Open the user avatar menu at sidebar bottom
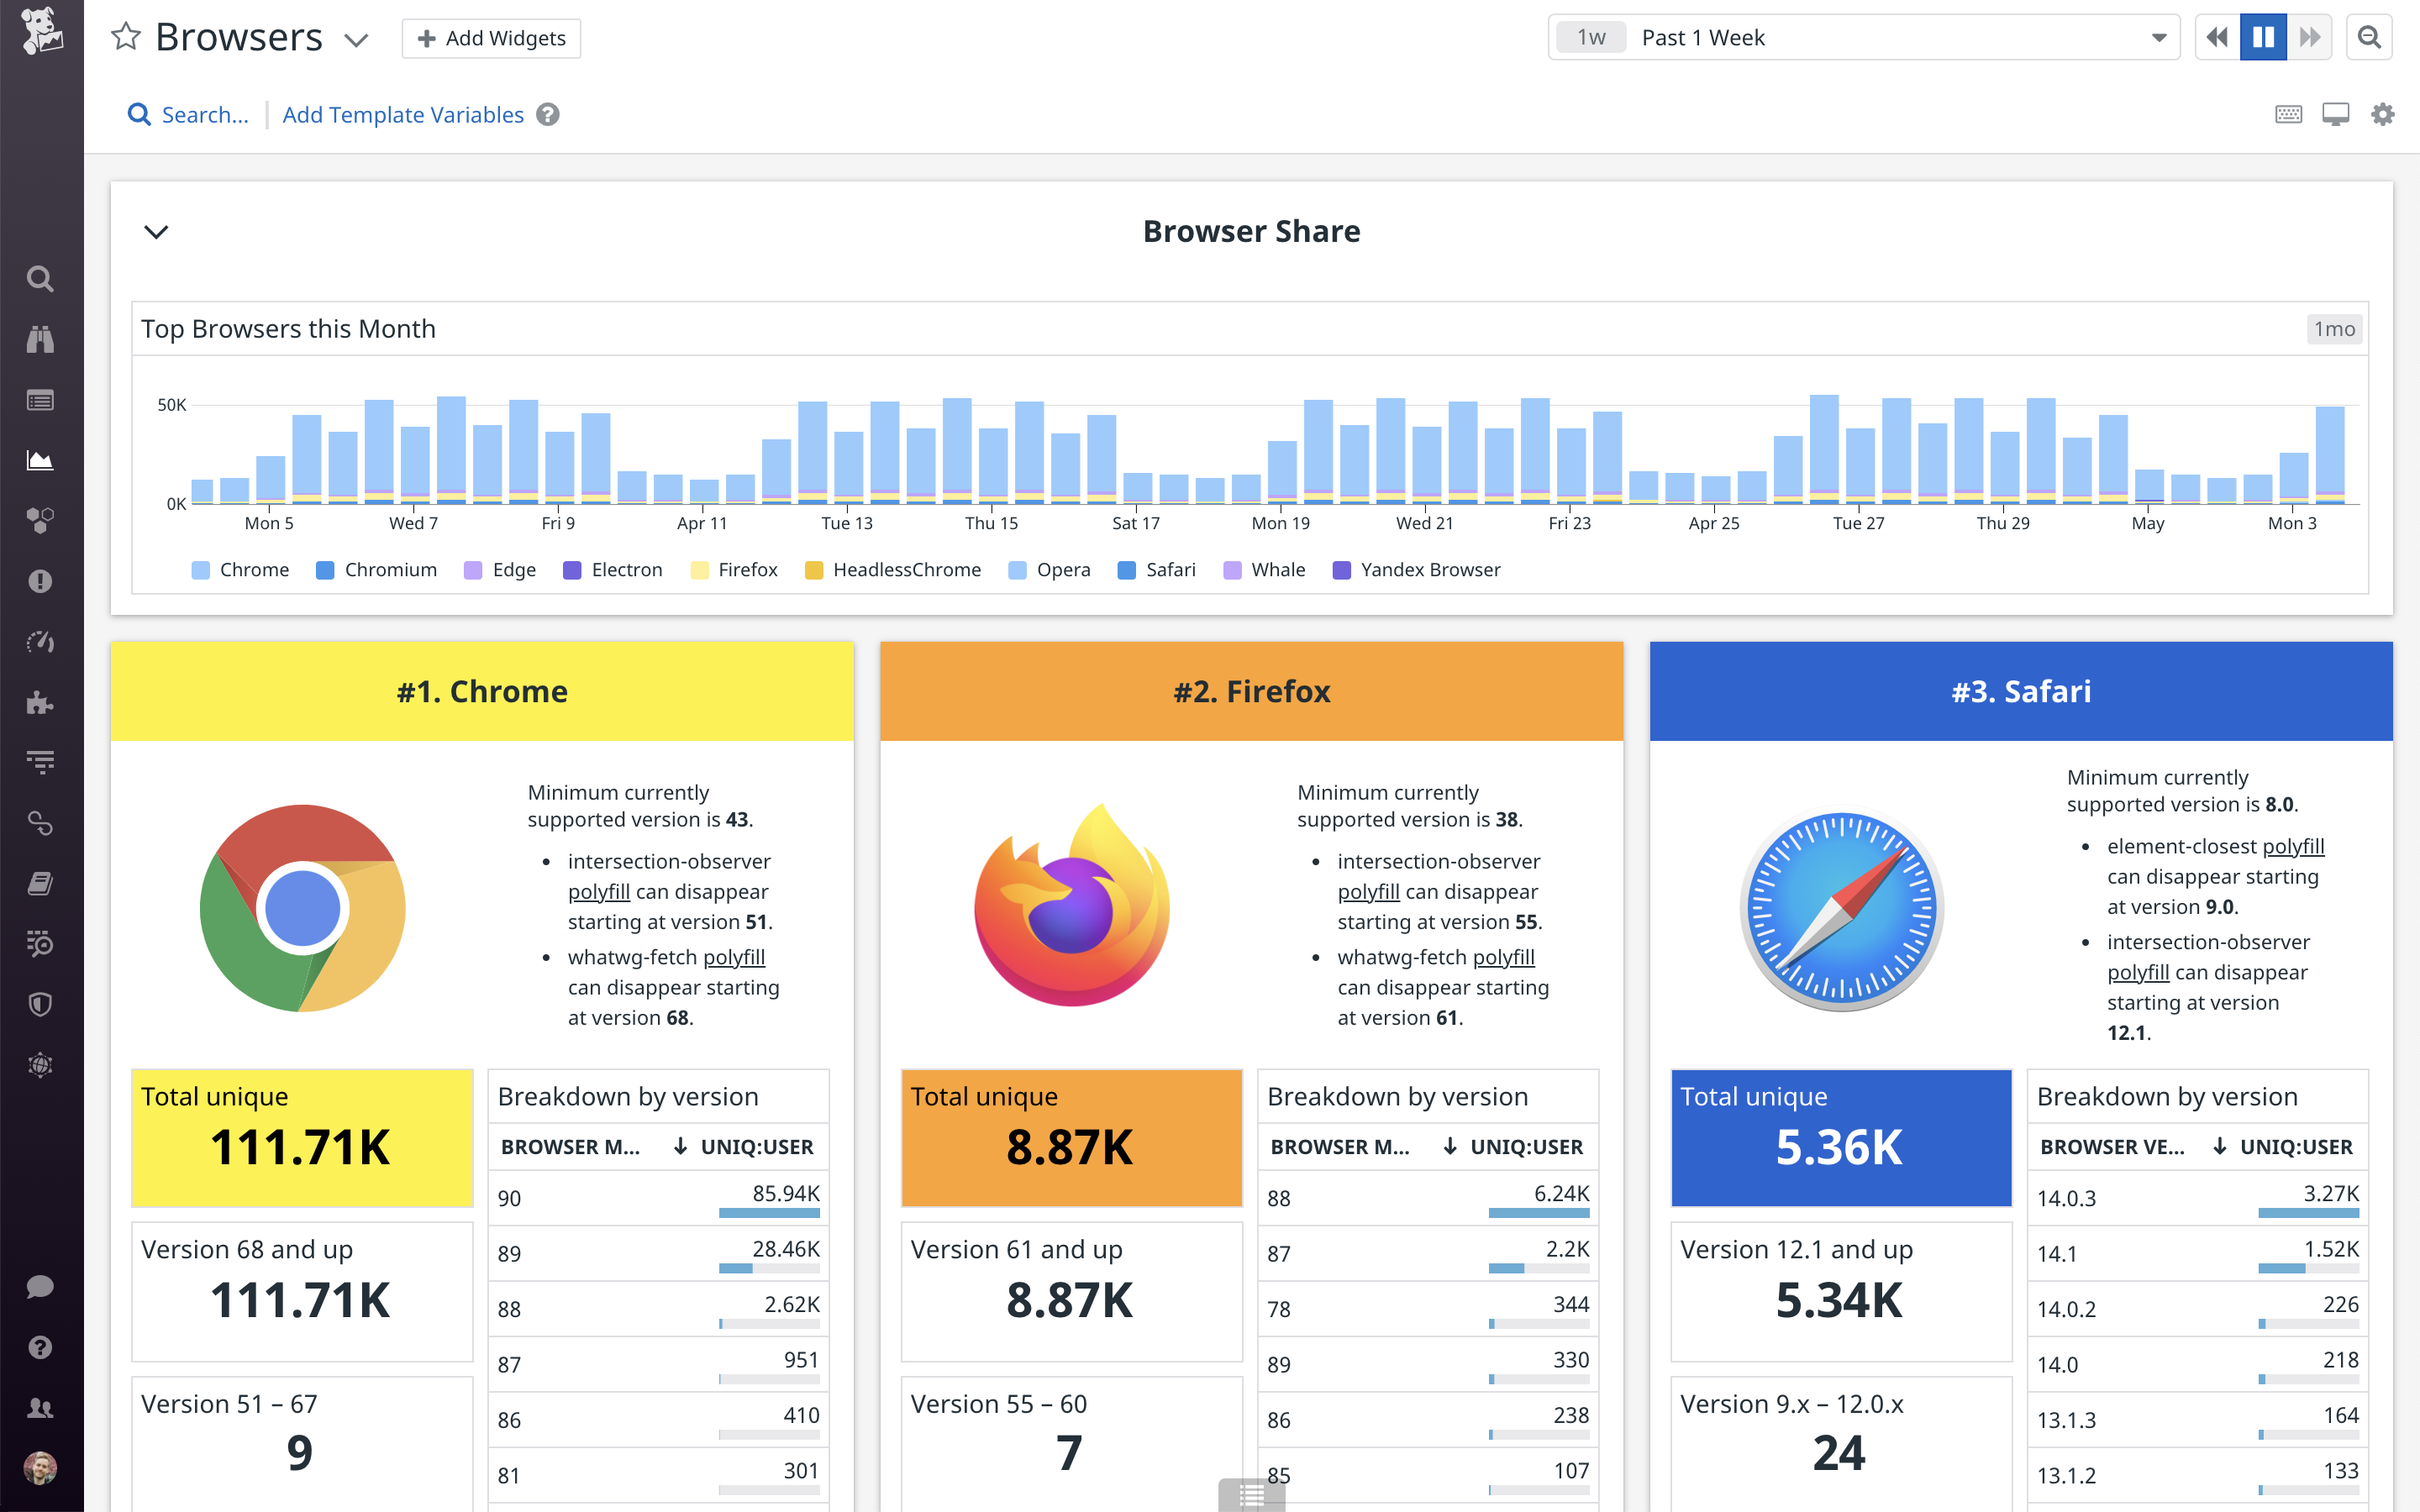Screen dimensions: 2420x1512 [40, 1468]
